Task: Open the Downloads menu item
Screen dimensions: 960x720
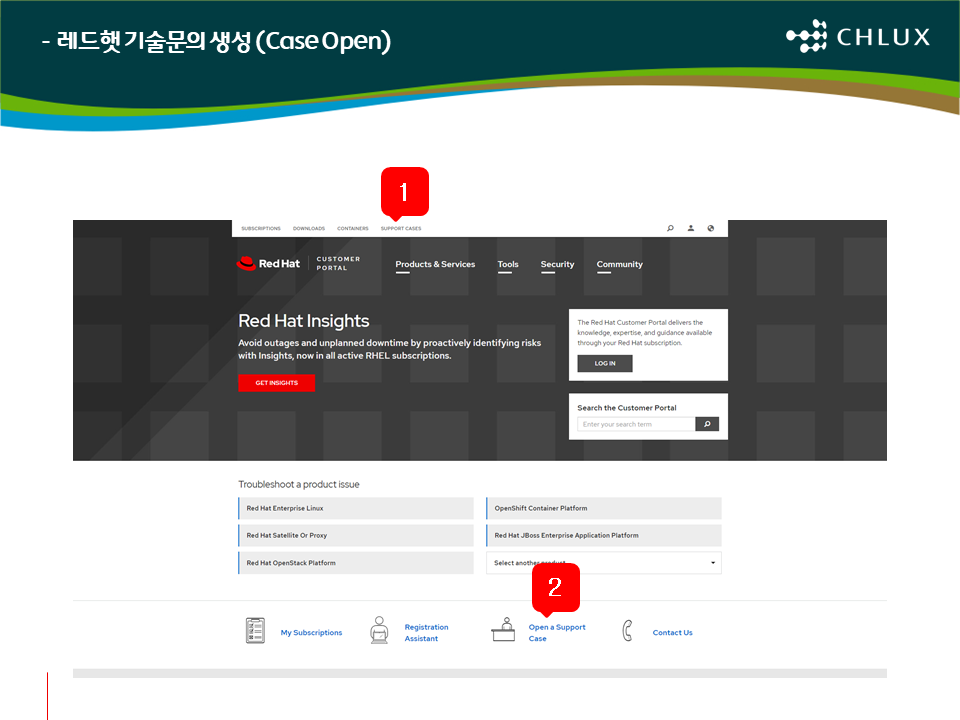Action: (309, 228)
